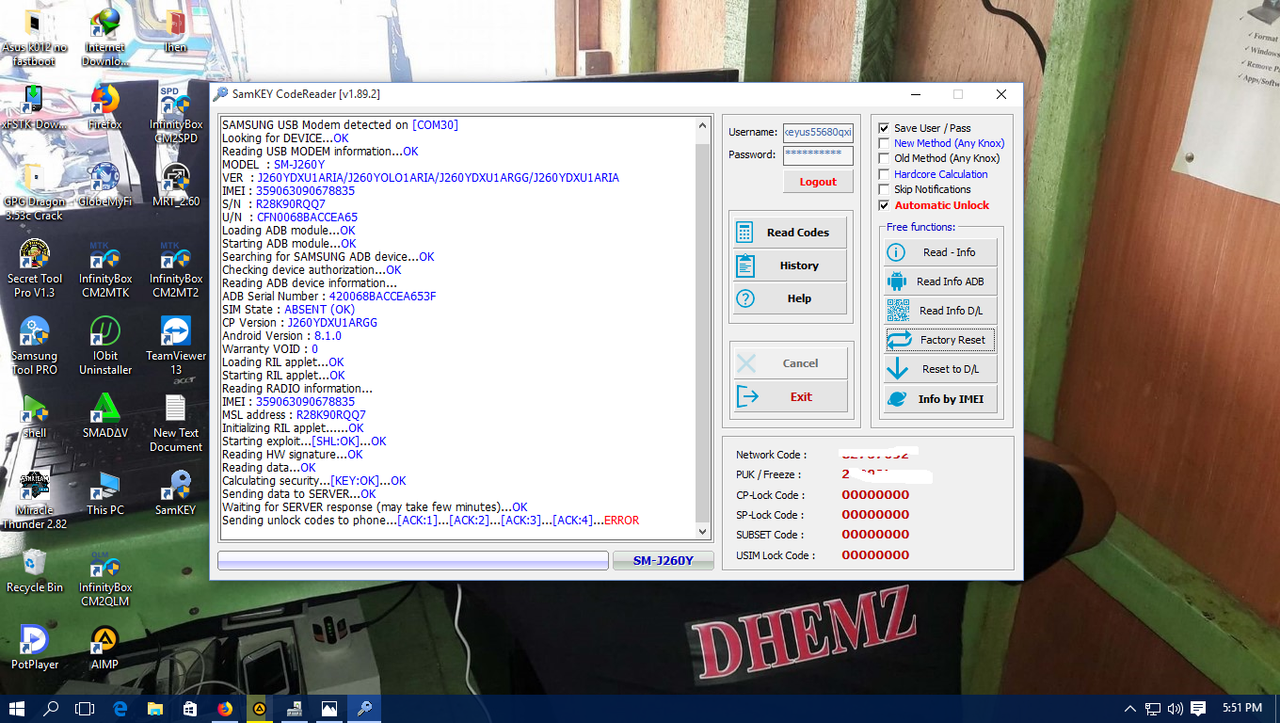Run the Read - Info free function
This screenshot has width=1280, height=723.
[x=940, y=252]
